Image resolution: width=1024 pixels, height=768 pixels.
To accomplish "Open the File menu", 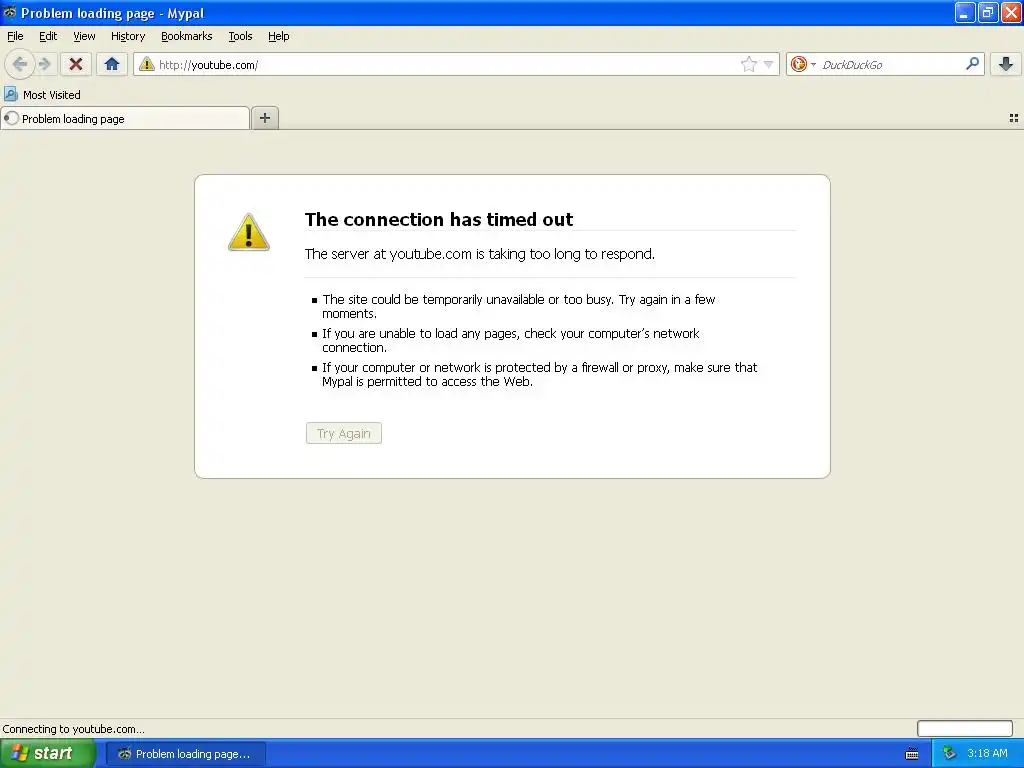I will point(15,36).
